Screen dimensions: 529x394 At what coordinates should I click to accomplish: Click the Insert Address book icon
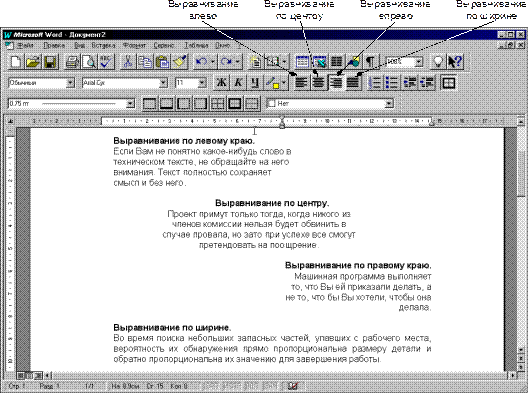pyautogui.click(x=273, y=62)
